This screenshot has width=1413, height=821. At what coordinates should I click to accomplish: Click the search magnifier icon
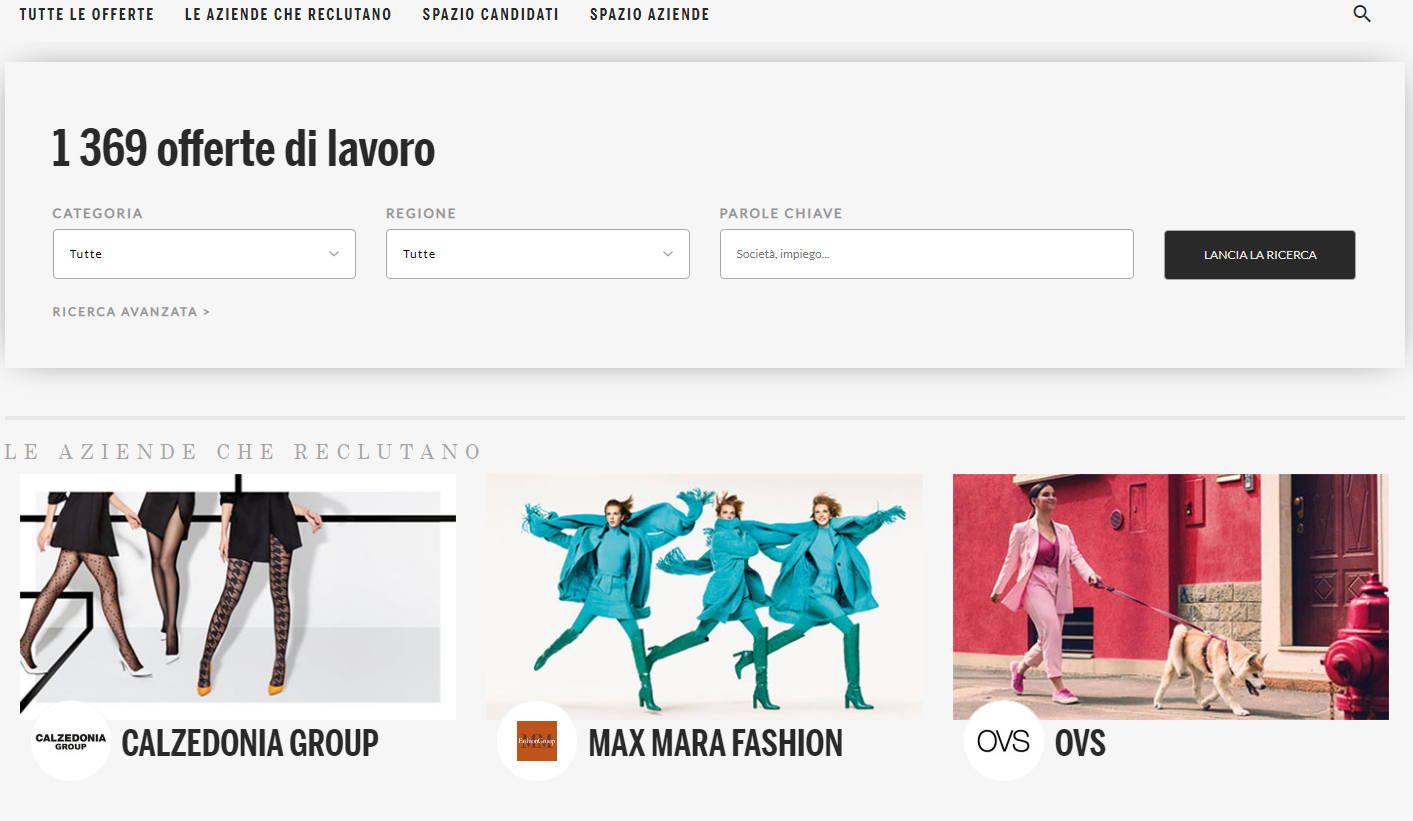[1361, 14]
